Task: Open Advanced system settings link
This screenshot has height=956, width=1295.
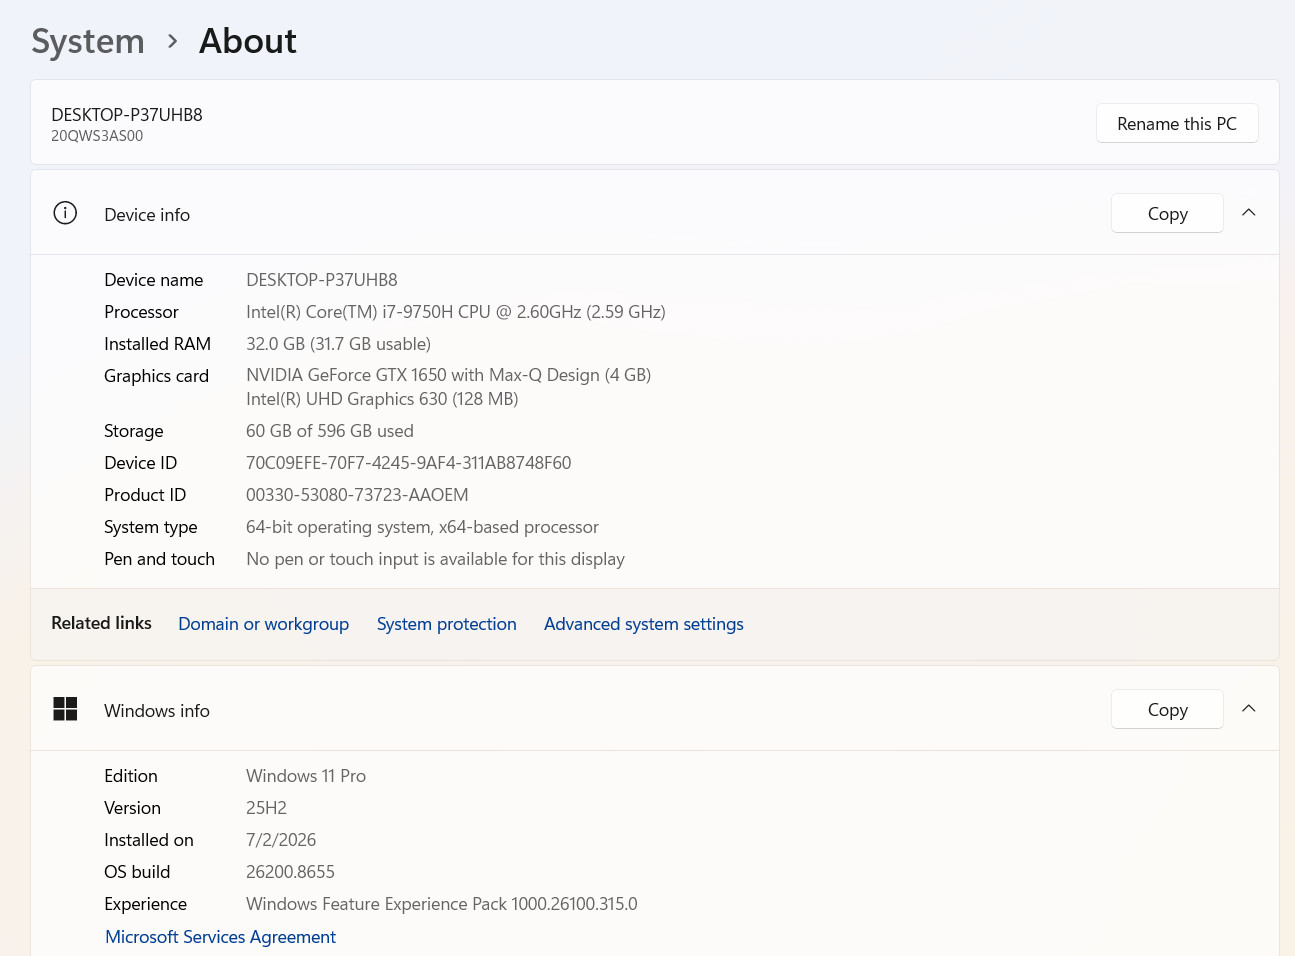Action: 643,624
